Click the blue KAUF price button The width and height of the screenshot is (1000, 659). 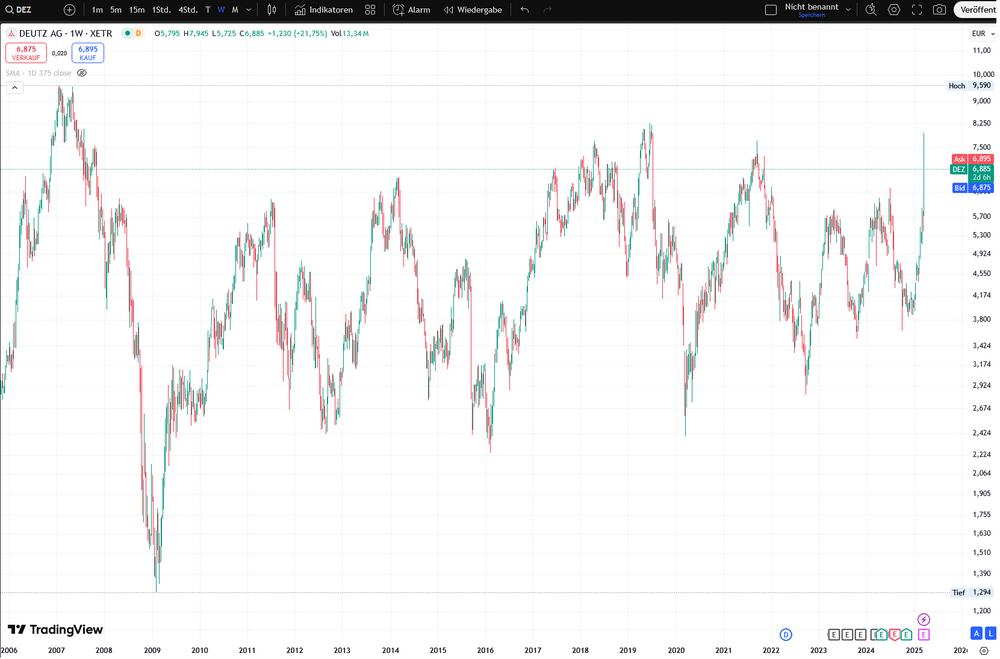pyautogui.click(x=88, y=53)
